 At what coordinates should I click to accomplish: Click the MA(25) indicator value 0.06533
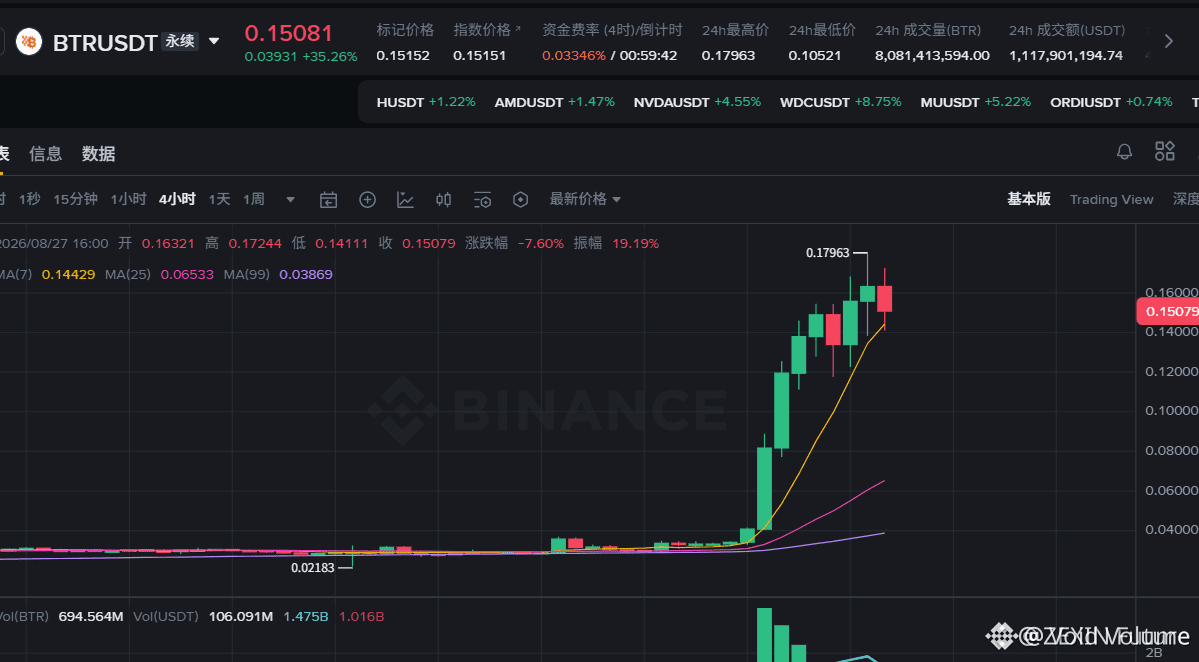(x=187, y=274)
